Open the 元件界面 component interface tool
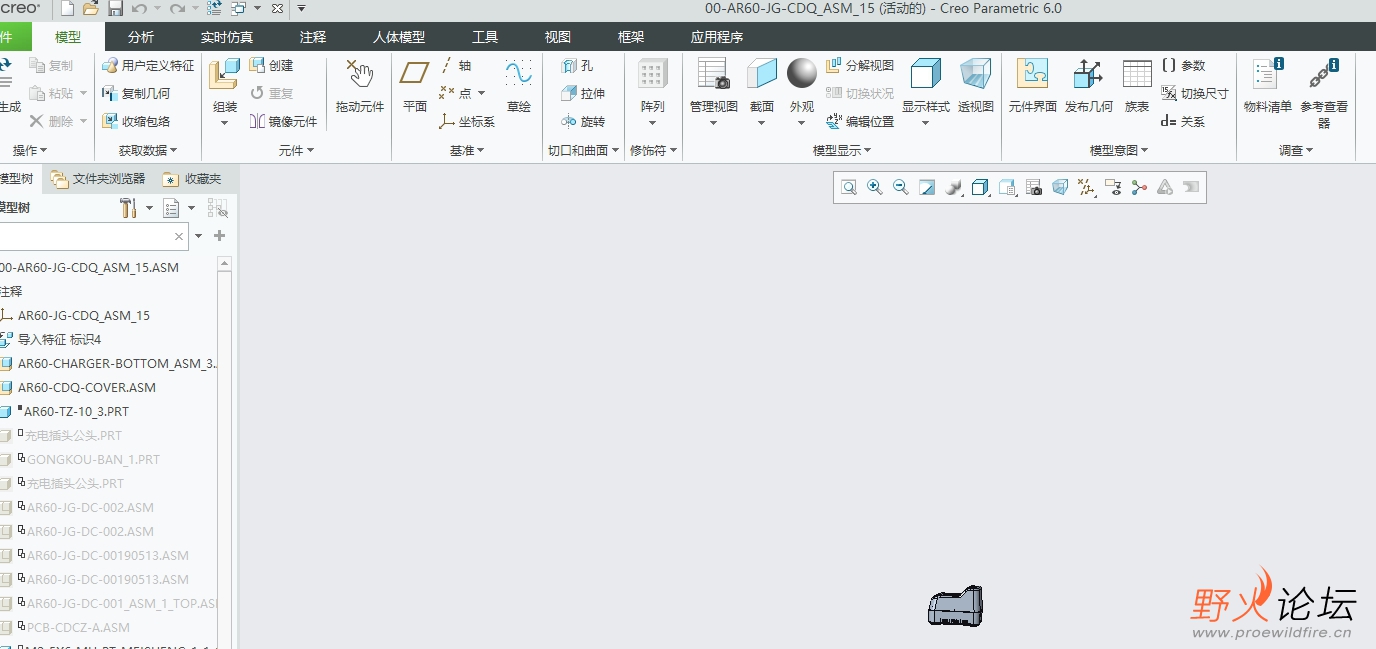The image size is (1376, 649). [x=1033, y=86]
